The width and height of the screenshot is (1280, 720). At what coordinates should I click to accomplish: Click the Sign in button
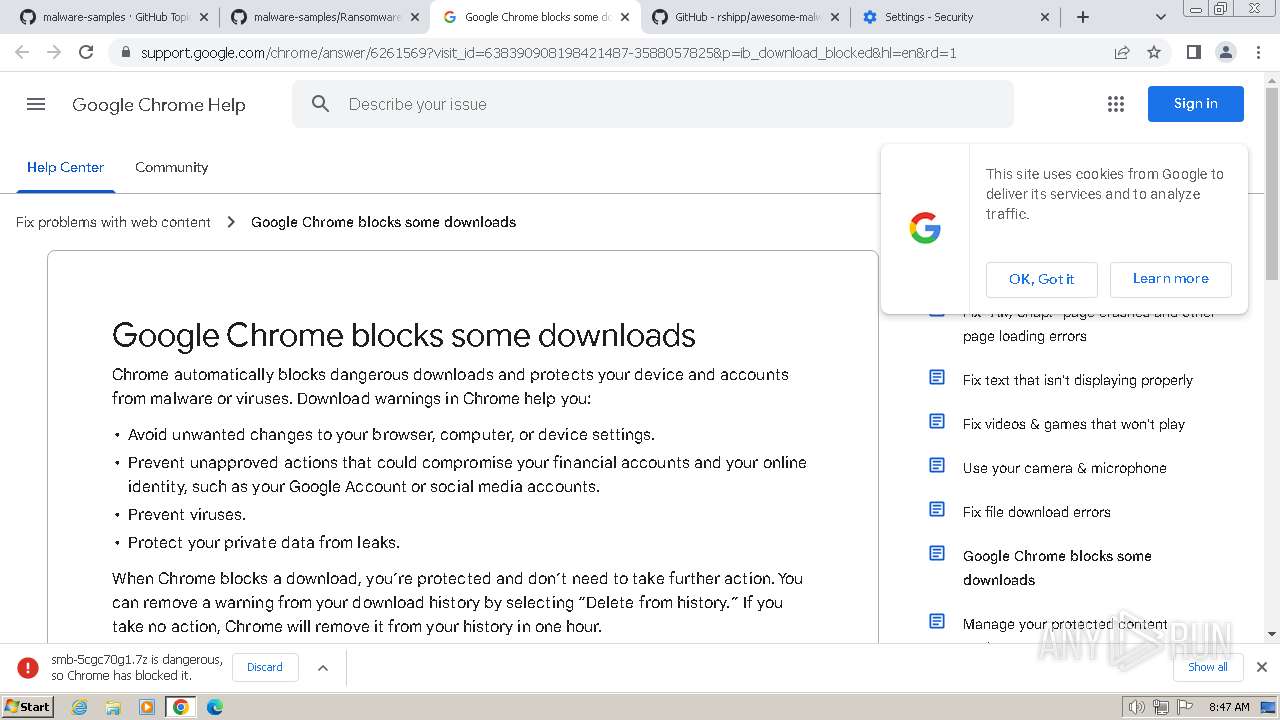coord(1196,104)
